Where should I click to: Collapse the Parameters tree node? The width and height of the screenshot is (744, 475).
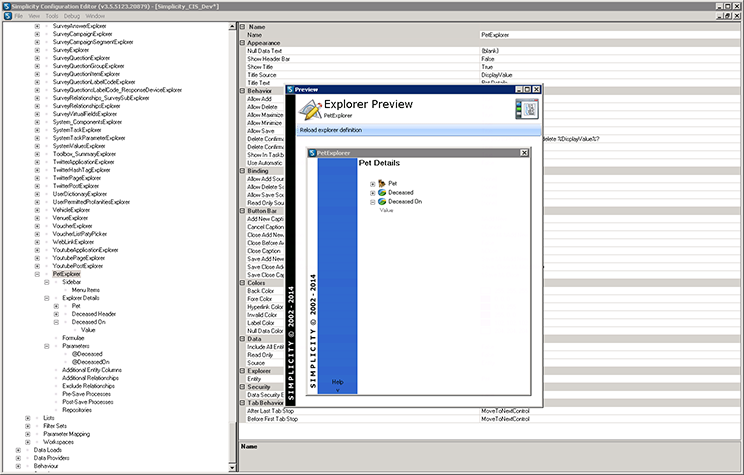pos(46,346)
